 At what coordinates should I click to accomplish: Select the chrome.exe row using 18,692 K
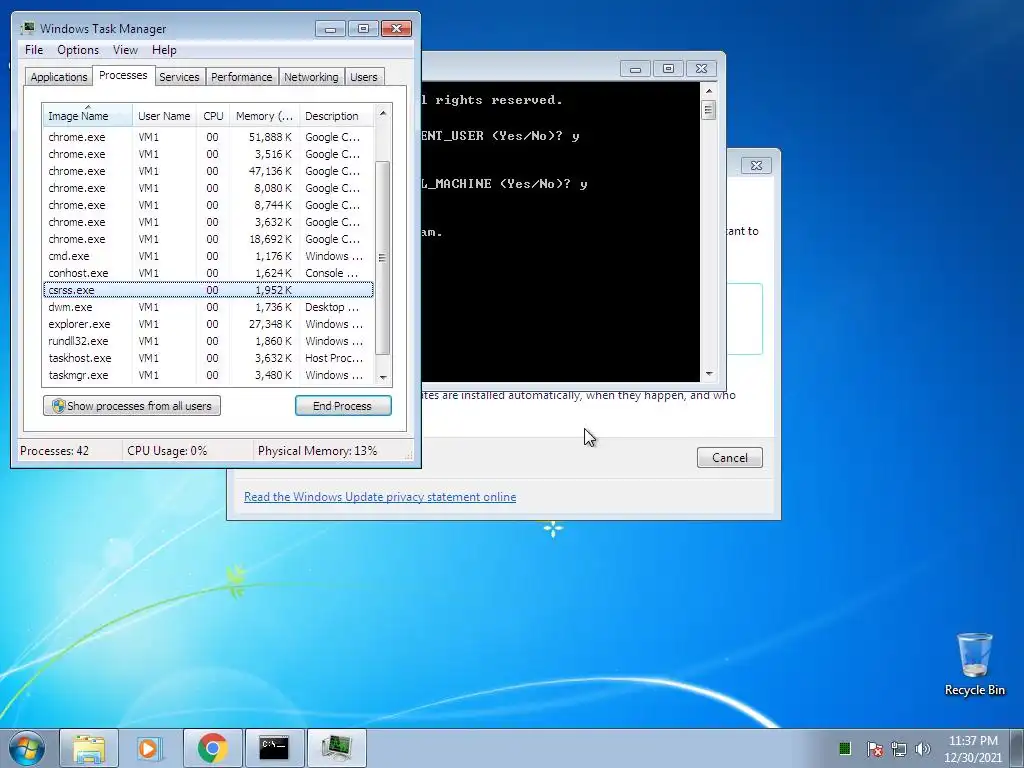coord(208,239)
